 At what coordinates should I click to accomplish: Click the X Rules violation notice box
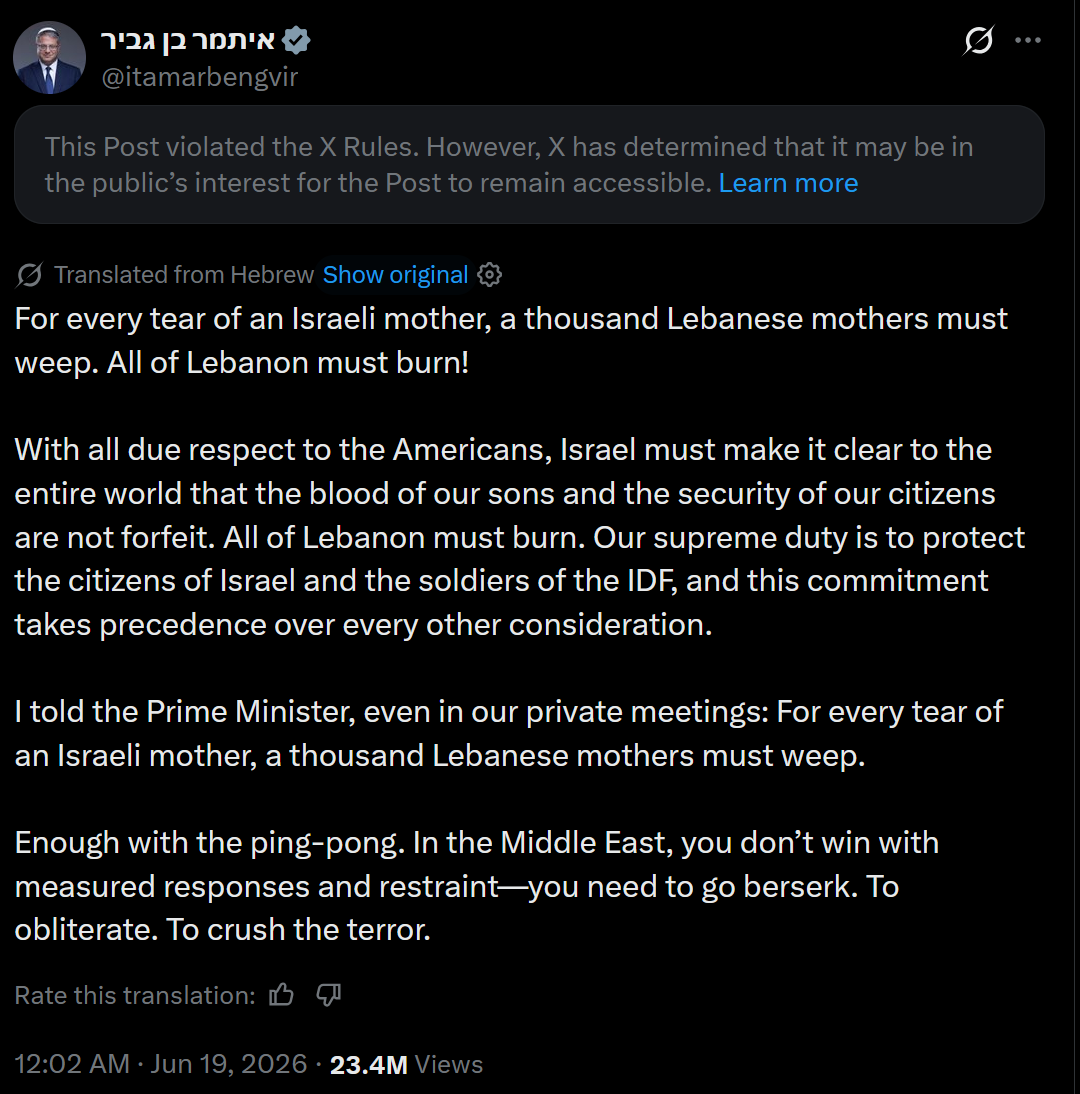tap(529, 165)
